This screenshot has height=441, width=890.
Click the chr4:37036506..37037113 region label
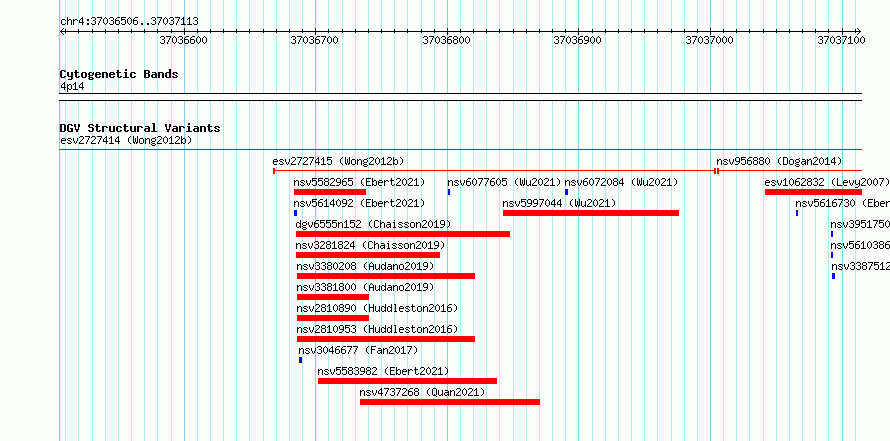click(x=129, y=22)
